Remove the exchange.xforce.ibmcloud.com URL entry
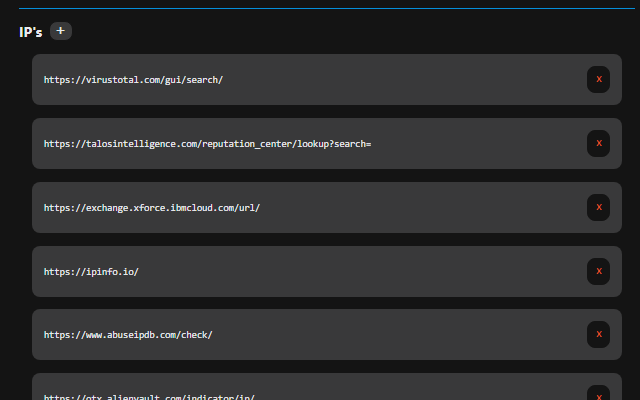Screen dimensions: 640x400 (x=598, y=207)
